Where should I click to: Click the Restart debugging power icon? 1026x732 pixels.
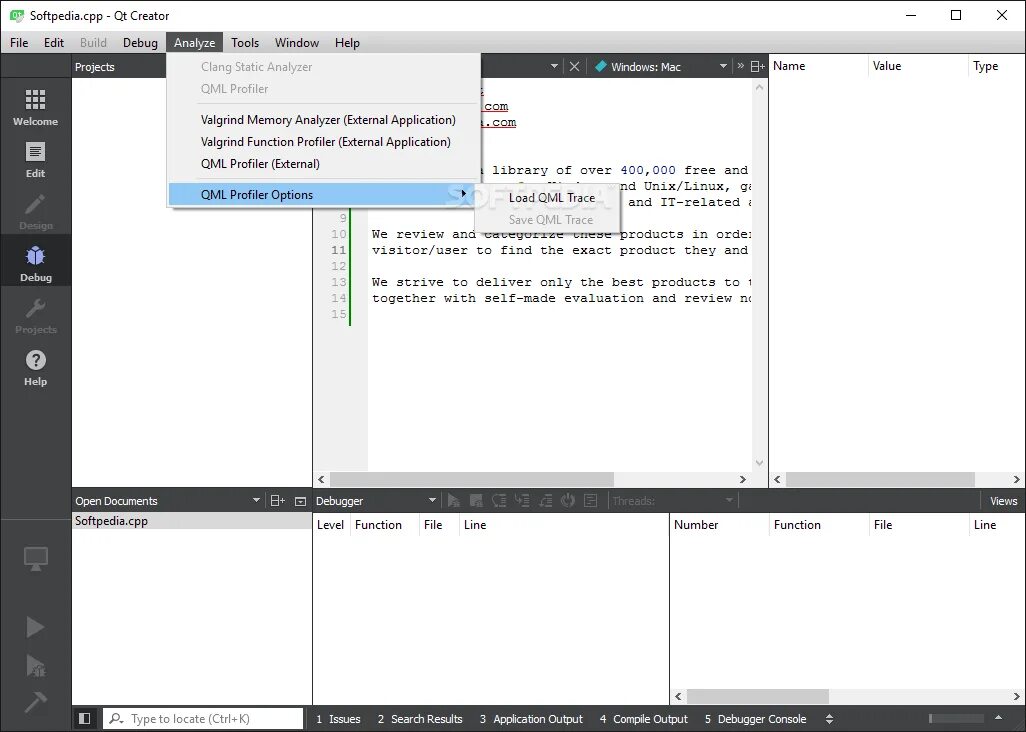[x=567, y=501]
